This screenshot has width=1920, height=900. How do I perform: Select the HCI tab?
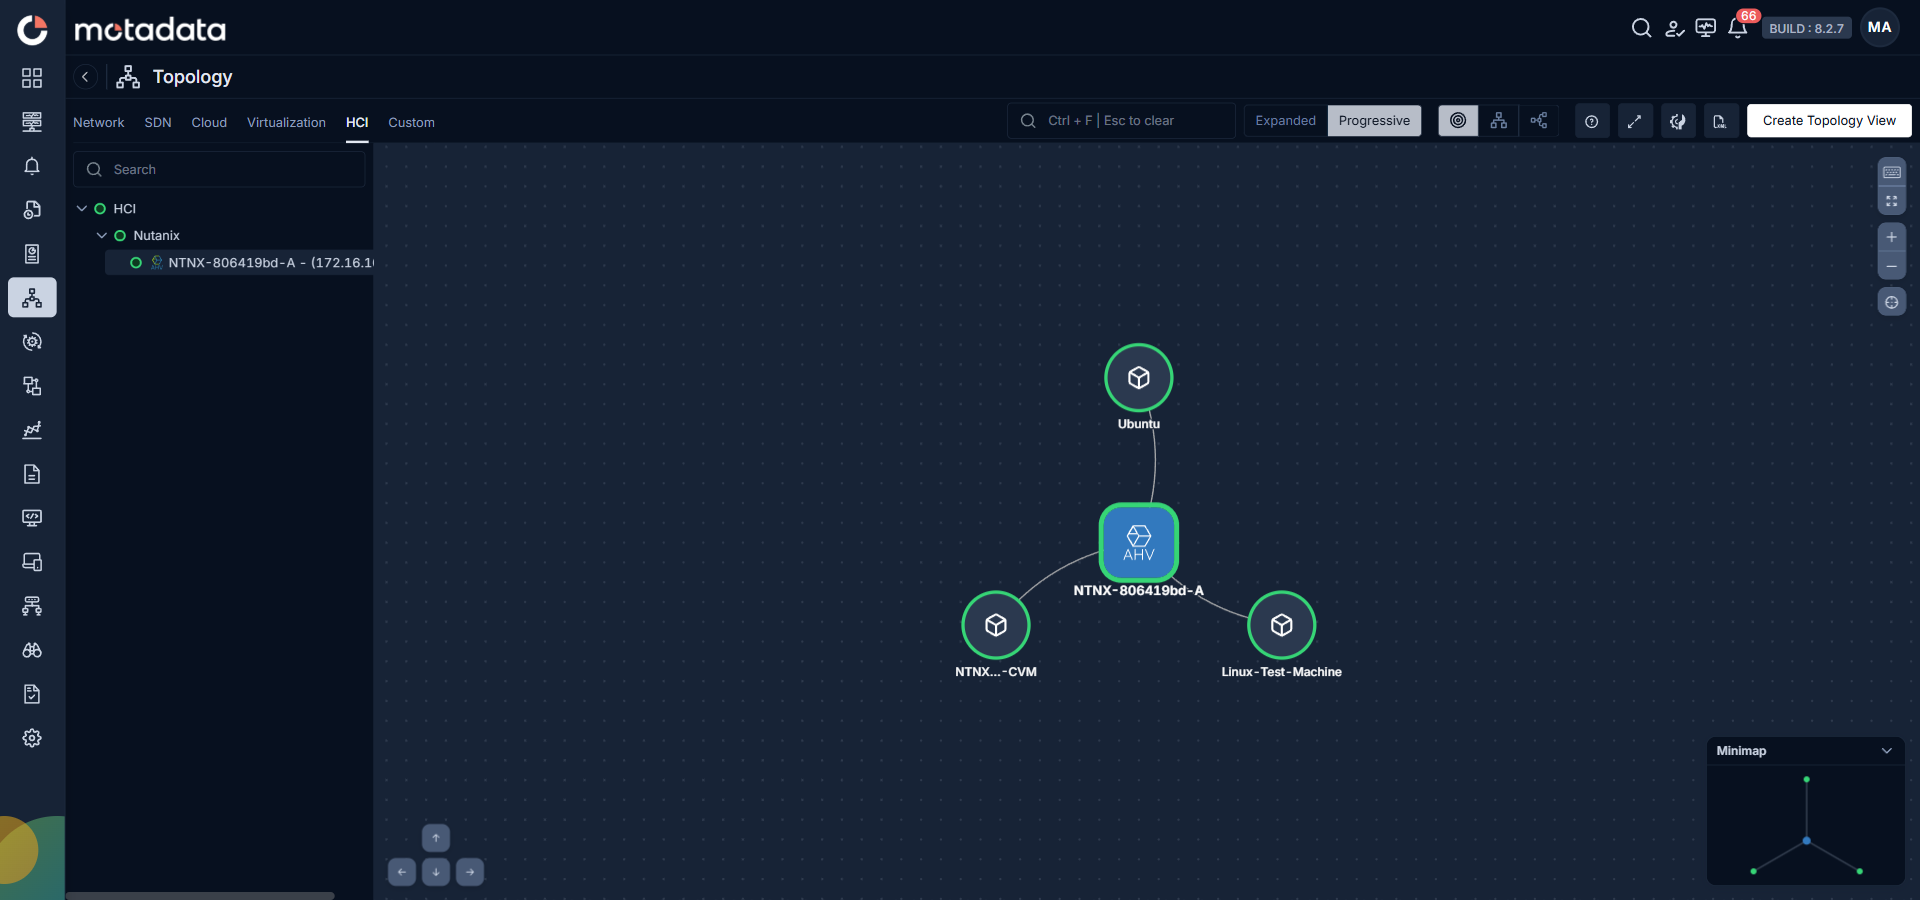357,122
